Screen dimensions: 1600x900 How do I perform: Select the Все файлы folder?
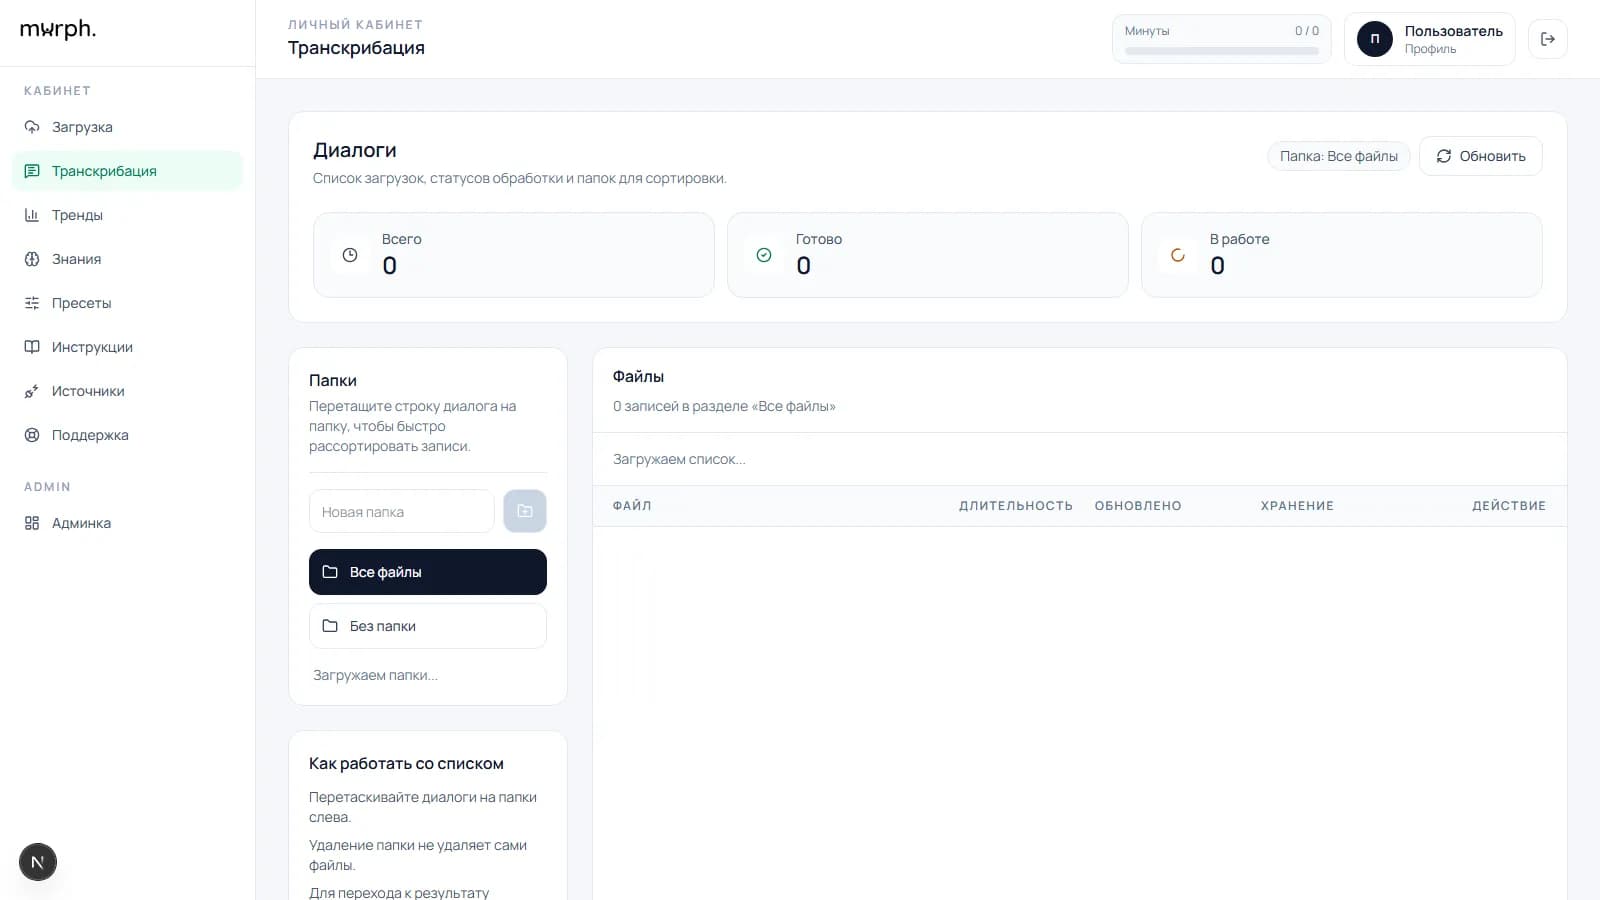(427, 572)
